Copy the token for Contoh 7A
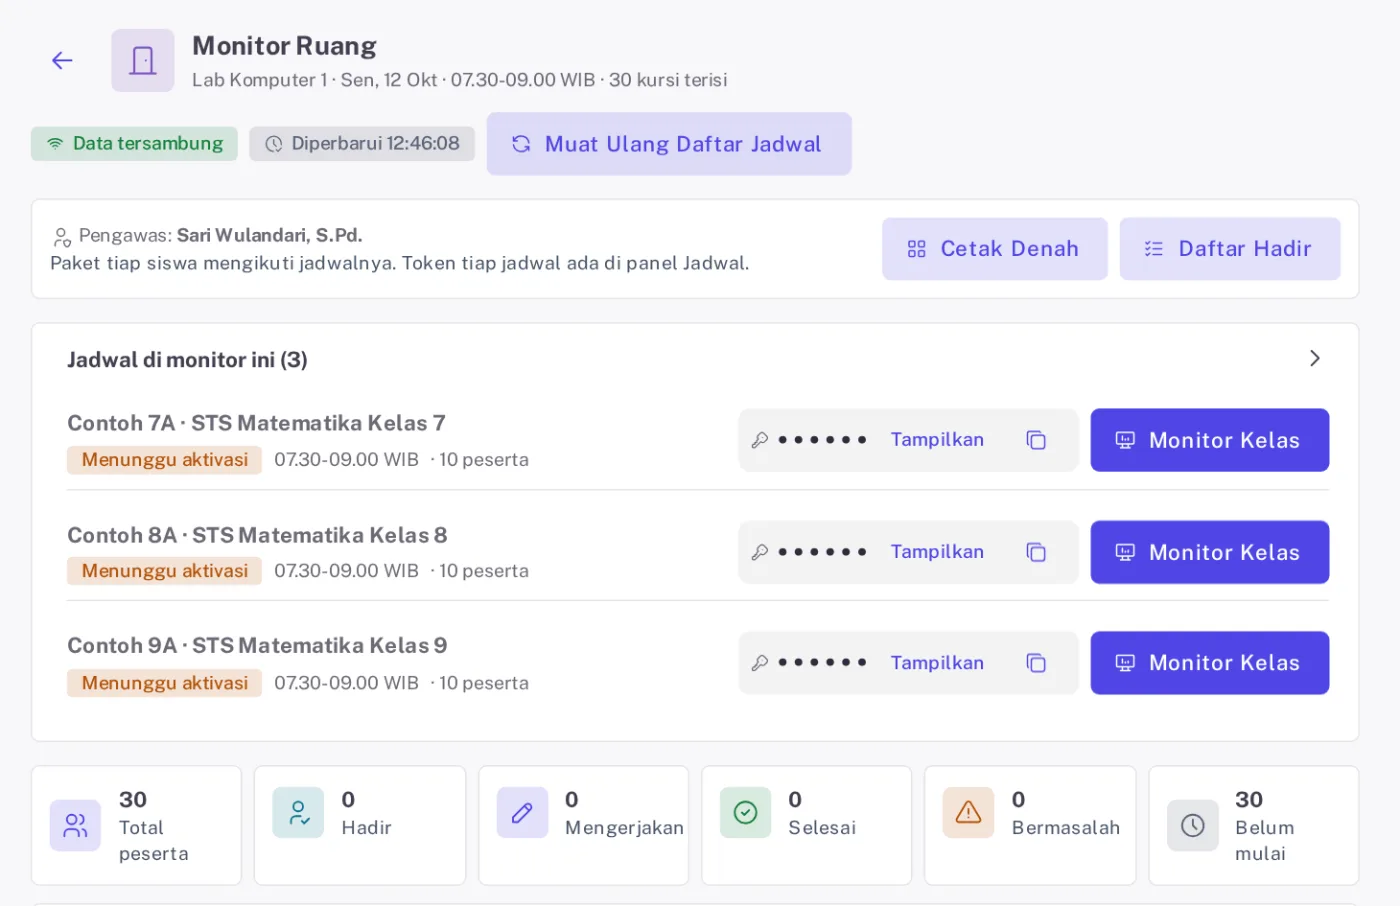Image resolution: width=1400 pixels, height=906 pixels. pyautogui.click(x=1036, y=440)
